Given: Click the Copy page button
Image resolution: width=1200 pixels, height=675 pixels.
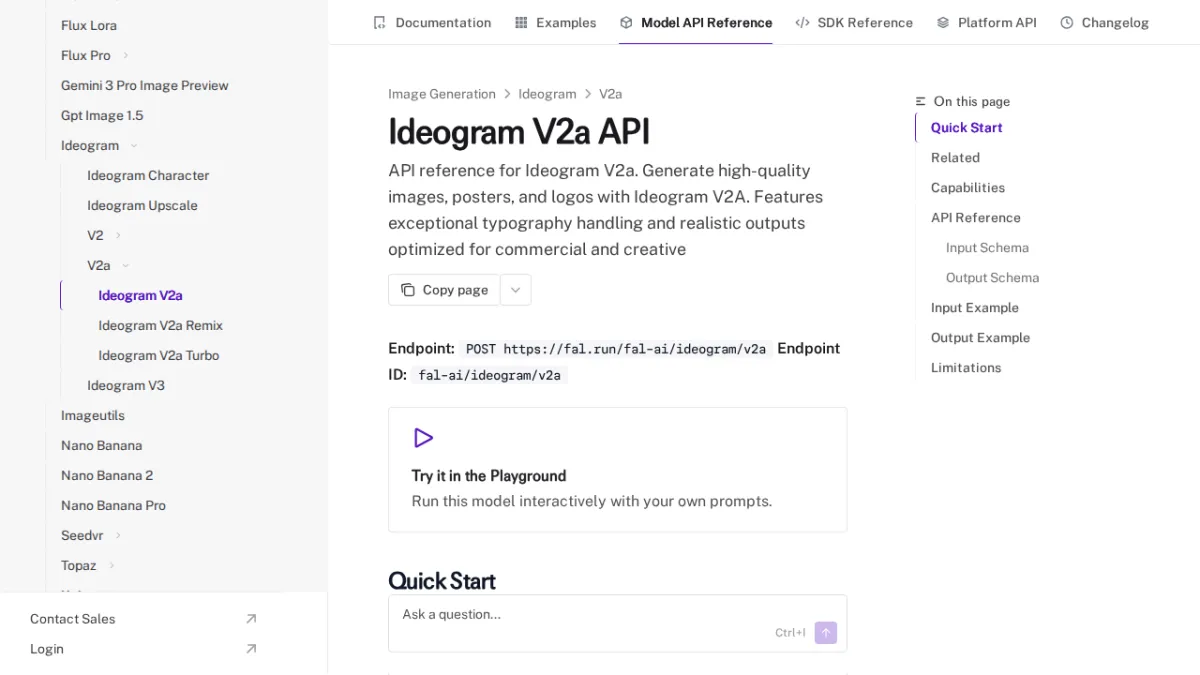Looking at the screenshot, I should 444,290.
